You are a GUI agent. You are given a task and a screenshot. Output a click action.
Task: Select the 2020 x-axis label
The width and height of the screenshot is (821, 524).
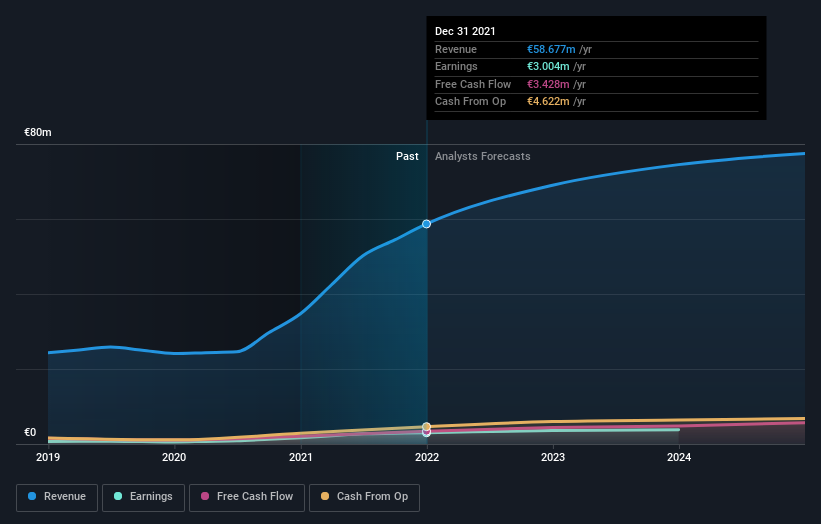(174, 458)
